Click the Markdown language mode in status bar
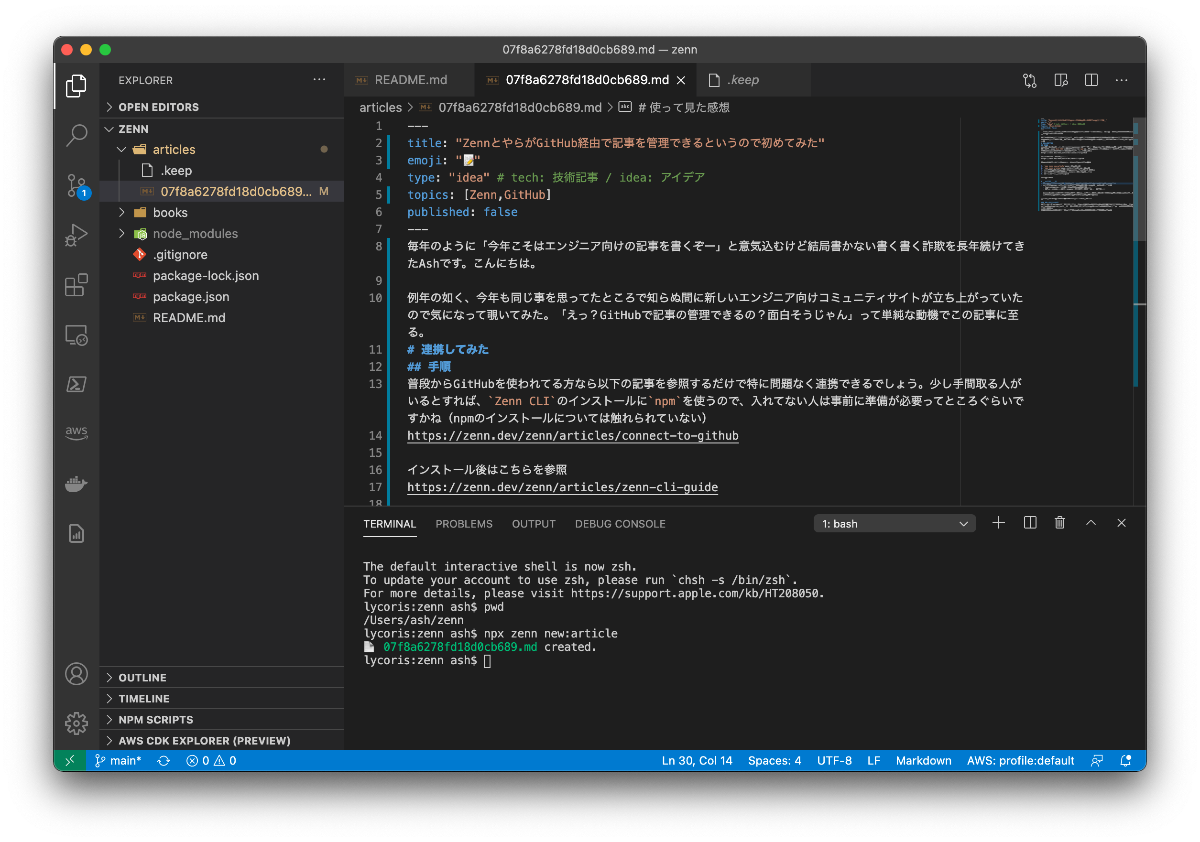Image resolution: width=1200 pixels, height=842 pixels. (923, 761)
